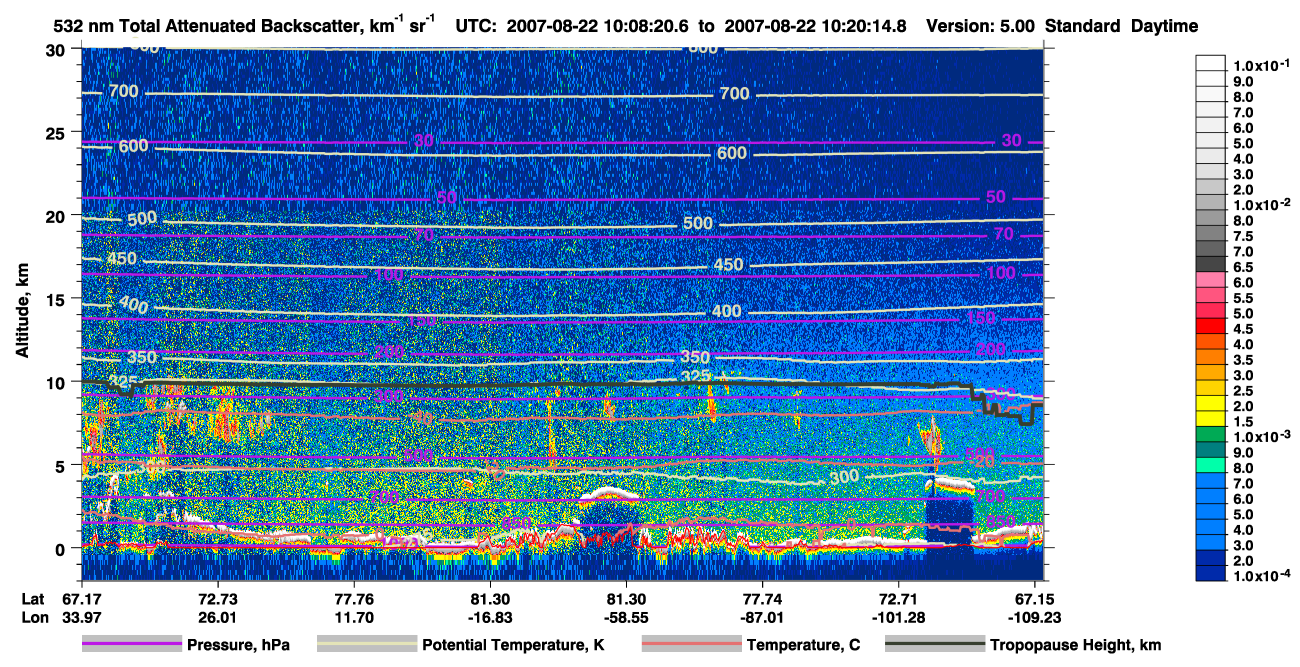Click longitude value '11.70'
This screenshot has height=667, width=1300.
(353, 616)
